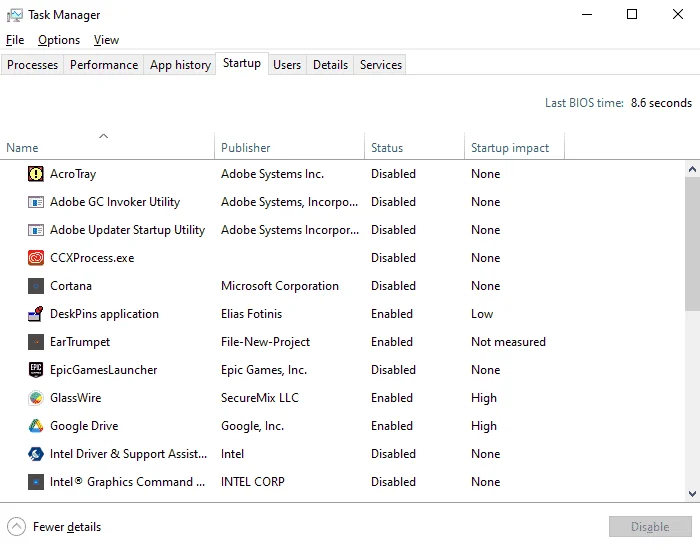Select the DeskPins application name
The image size is (700, 550).
click(x=104, y=314)
